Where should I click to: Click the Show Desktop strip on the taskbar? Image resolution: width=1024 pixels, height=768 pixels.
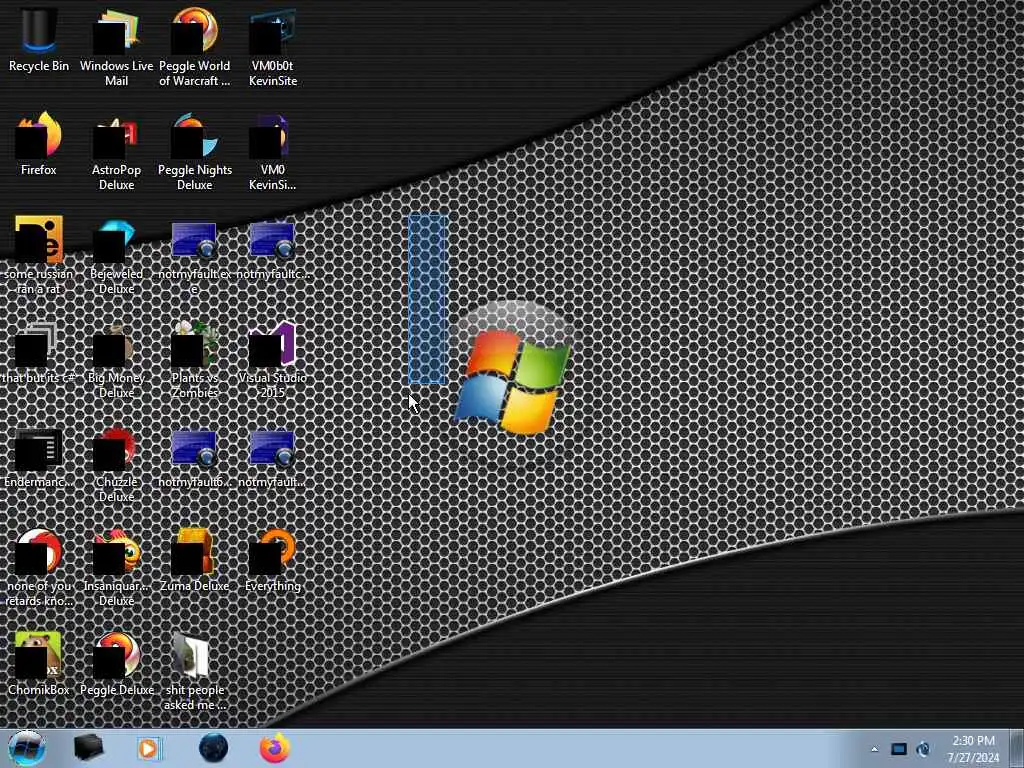[1017, 748]
